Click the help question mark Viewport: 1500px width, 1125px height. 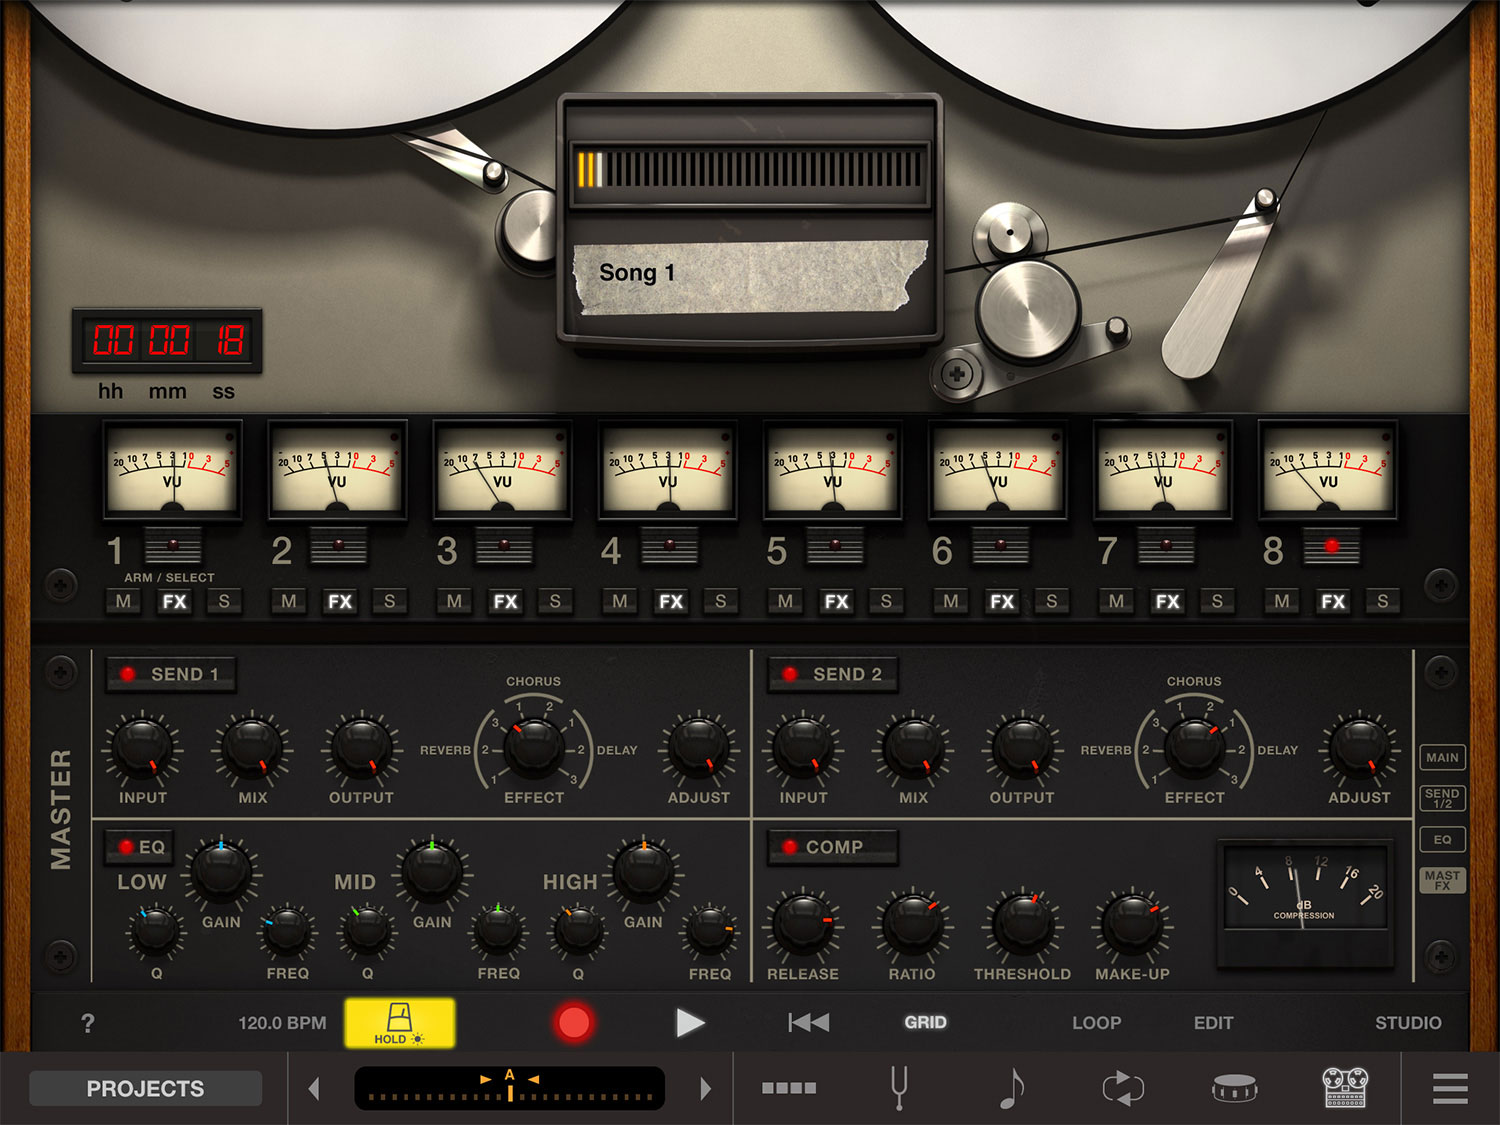click(88, 1022)
